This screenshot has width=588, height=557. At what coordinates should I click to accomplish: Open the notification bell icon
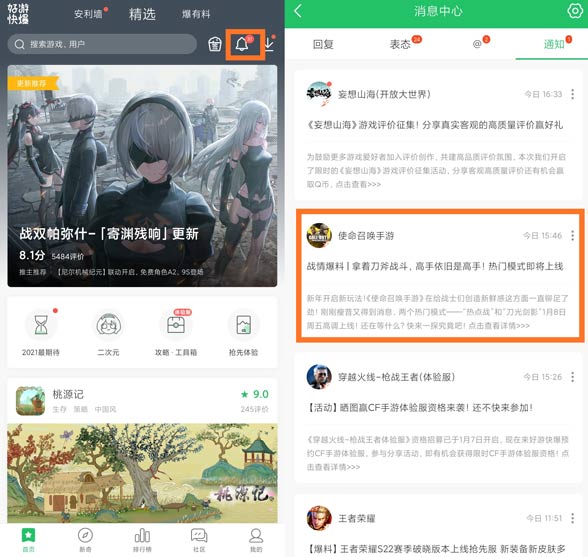click(242, 44)
